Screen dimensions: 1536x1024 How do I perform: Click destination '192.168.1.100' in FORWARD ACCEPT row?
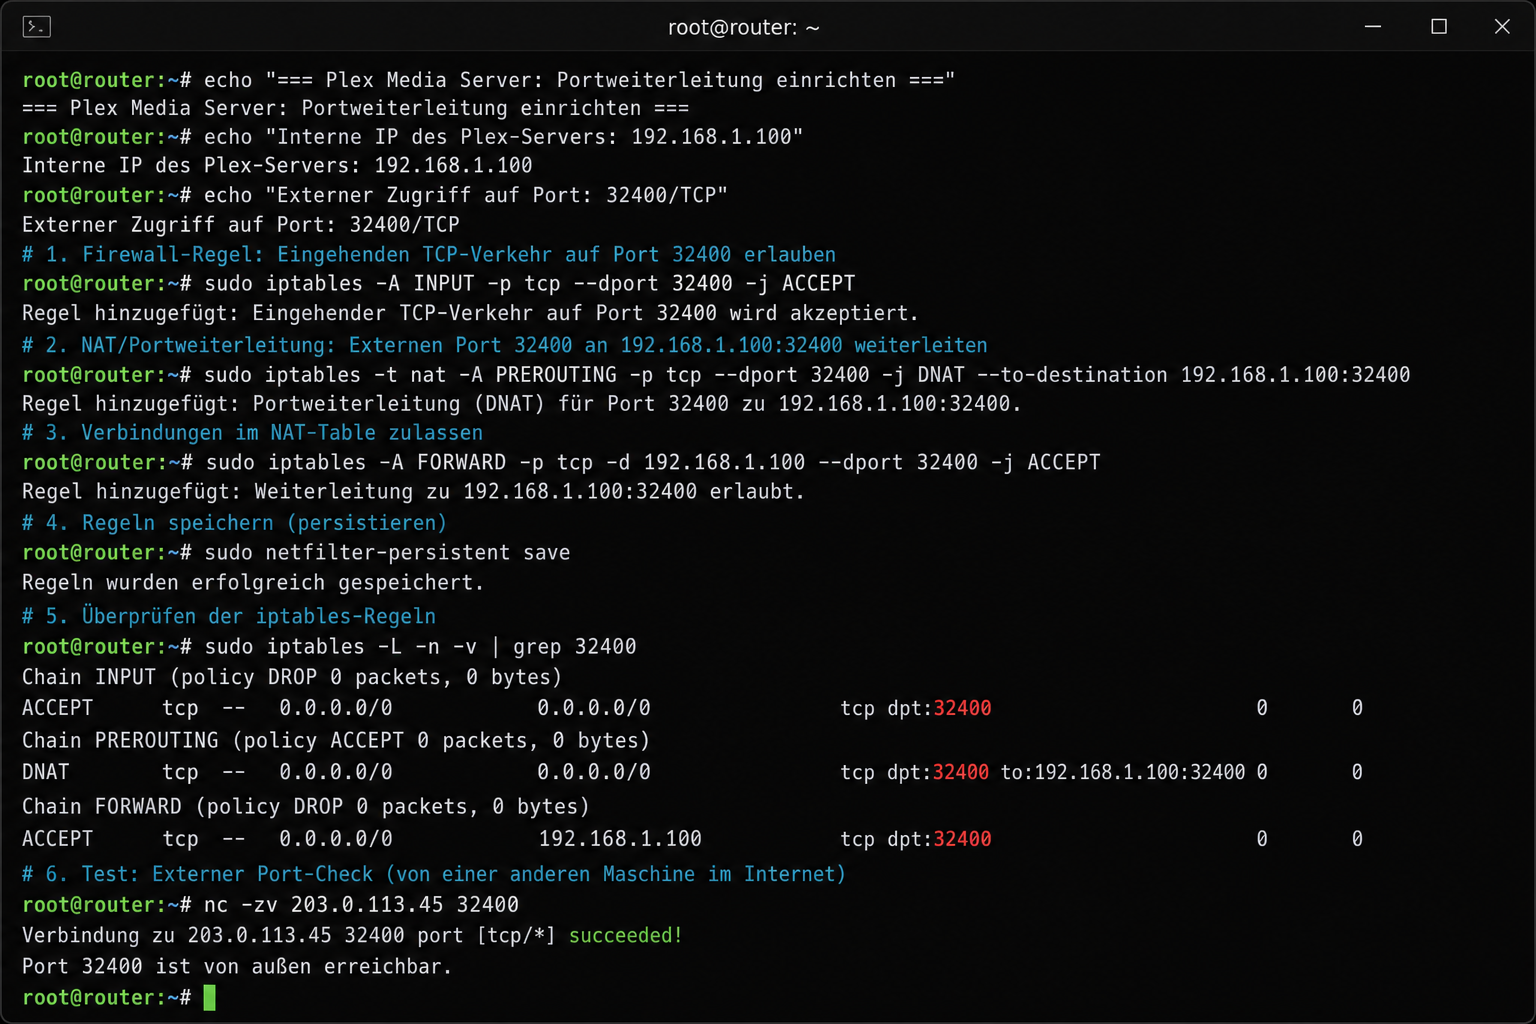coord(620,839)
